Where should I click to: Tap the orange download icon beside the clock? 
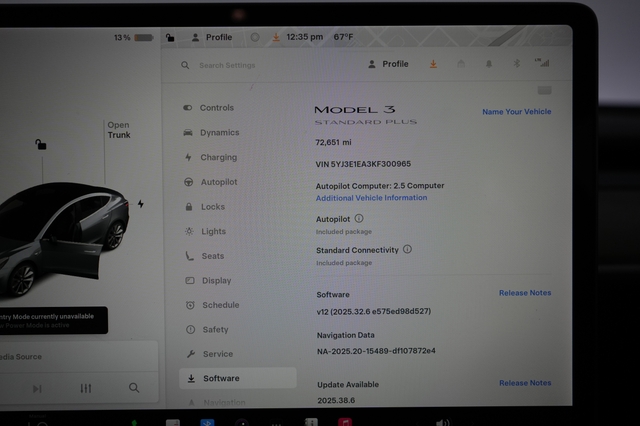[x=276, y=37]
